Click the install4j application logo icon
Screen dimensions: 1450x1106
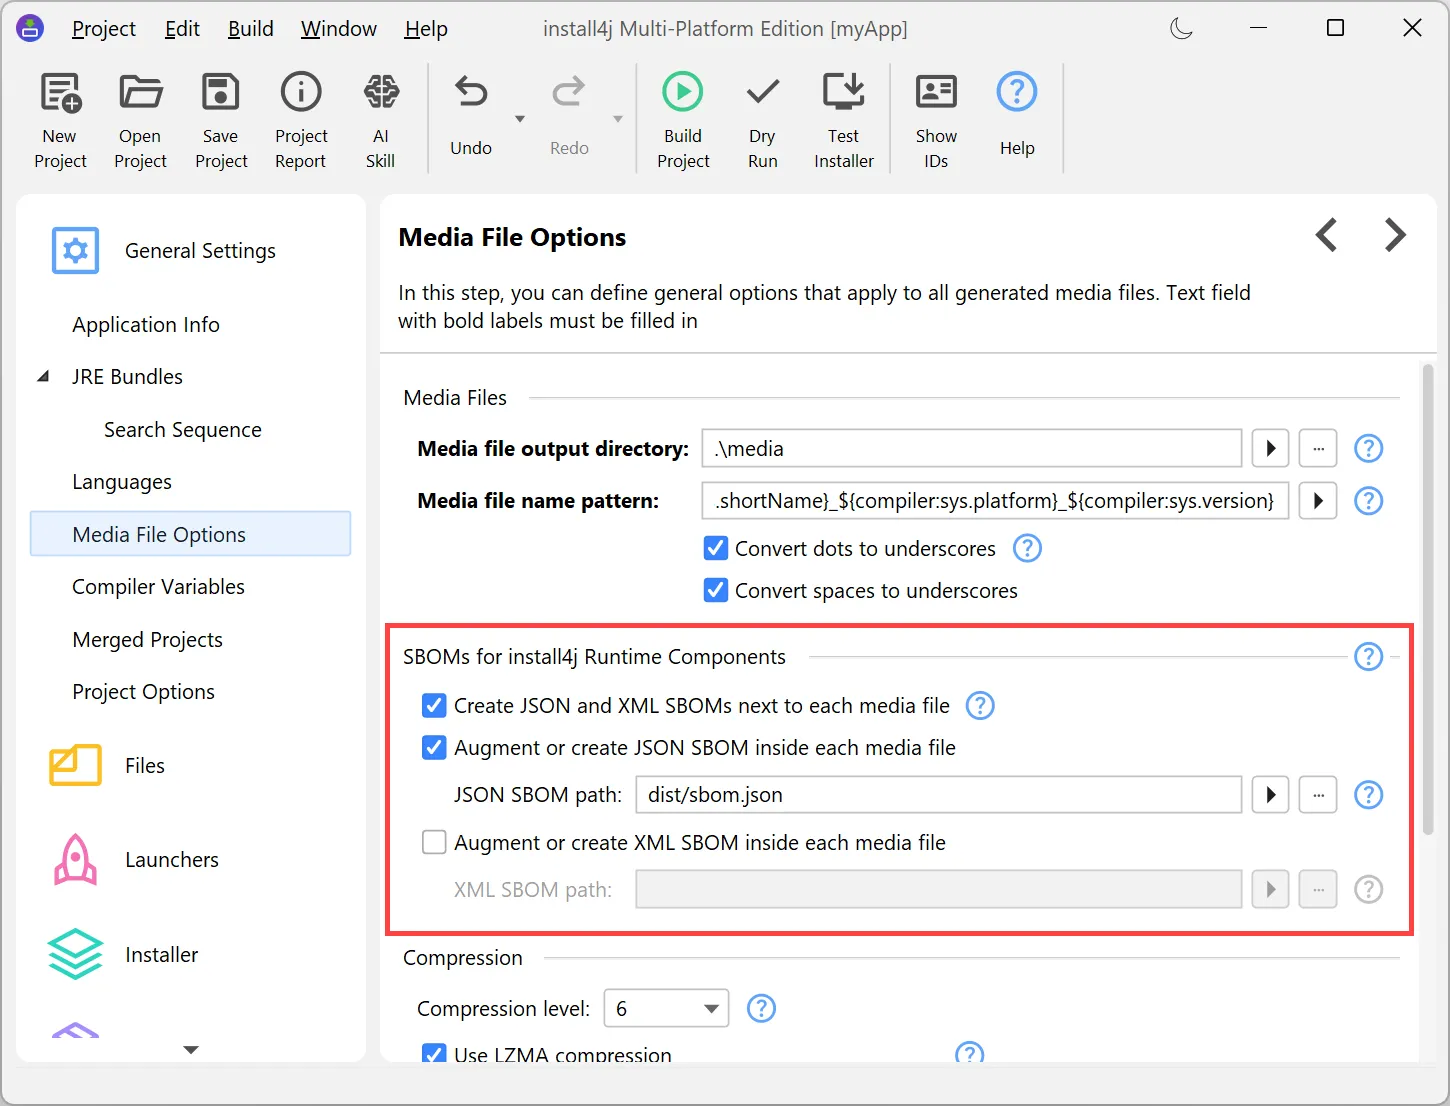(x=30, y=29)
